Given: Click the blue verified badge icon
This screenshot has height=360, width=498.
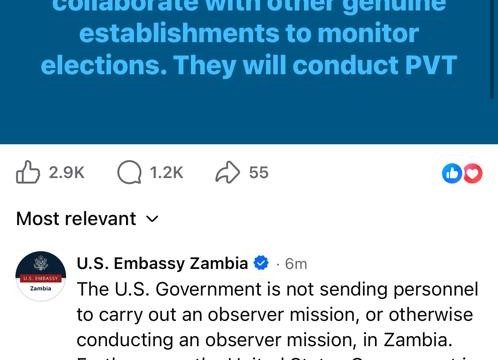Looking at the screenshot, I should 261,263.
